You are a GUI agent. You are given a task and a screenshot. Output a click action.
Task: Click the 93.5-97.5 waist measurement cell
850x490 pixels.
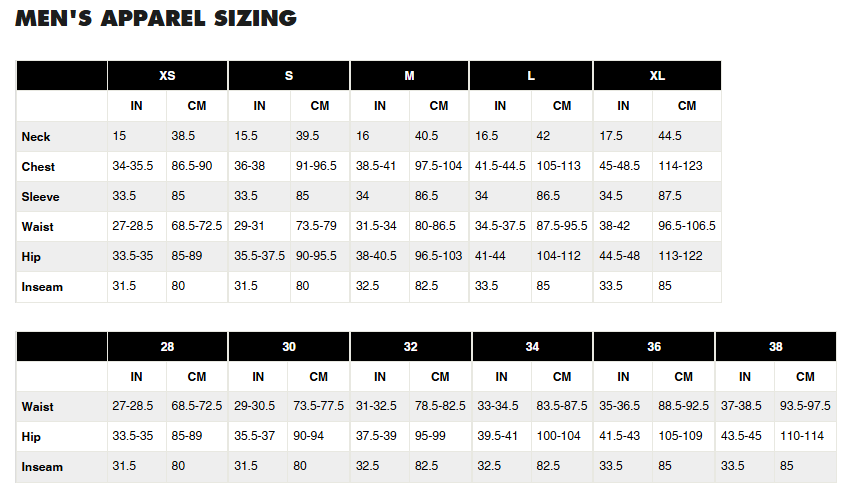pos(805,407)
